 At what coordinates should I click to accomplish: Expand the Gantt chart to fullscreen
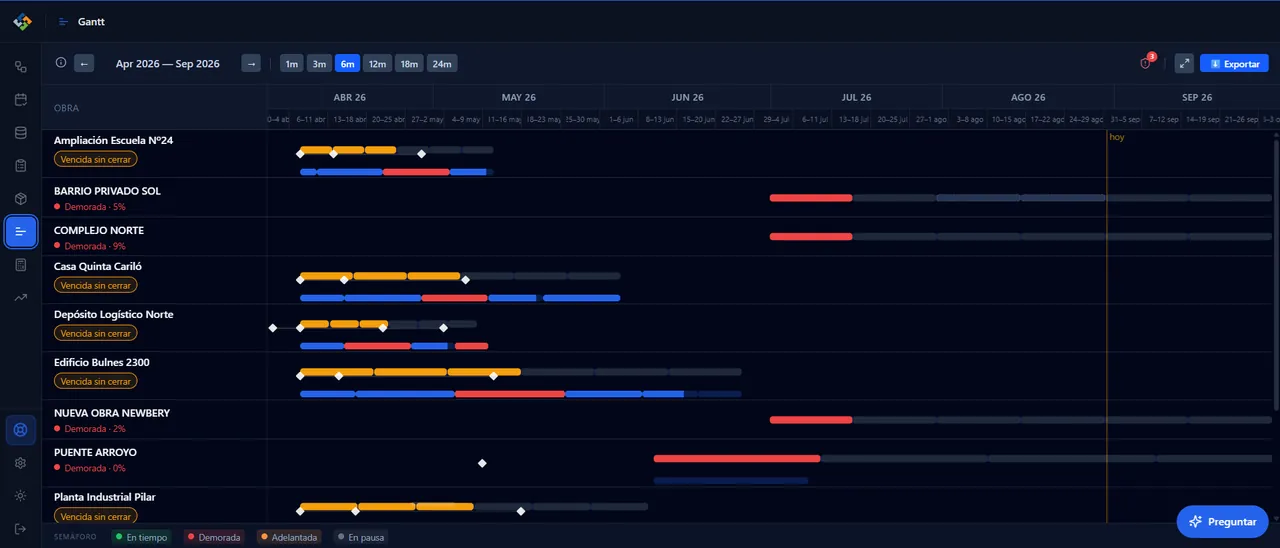click(1184, 64)
